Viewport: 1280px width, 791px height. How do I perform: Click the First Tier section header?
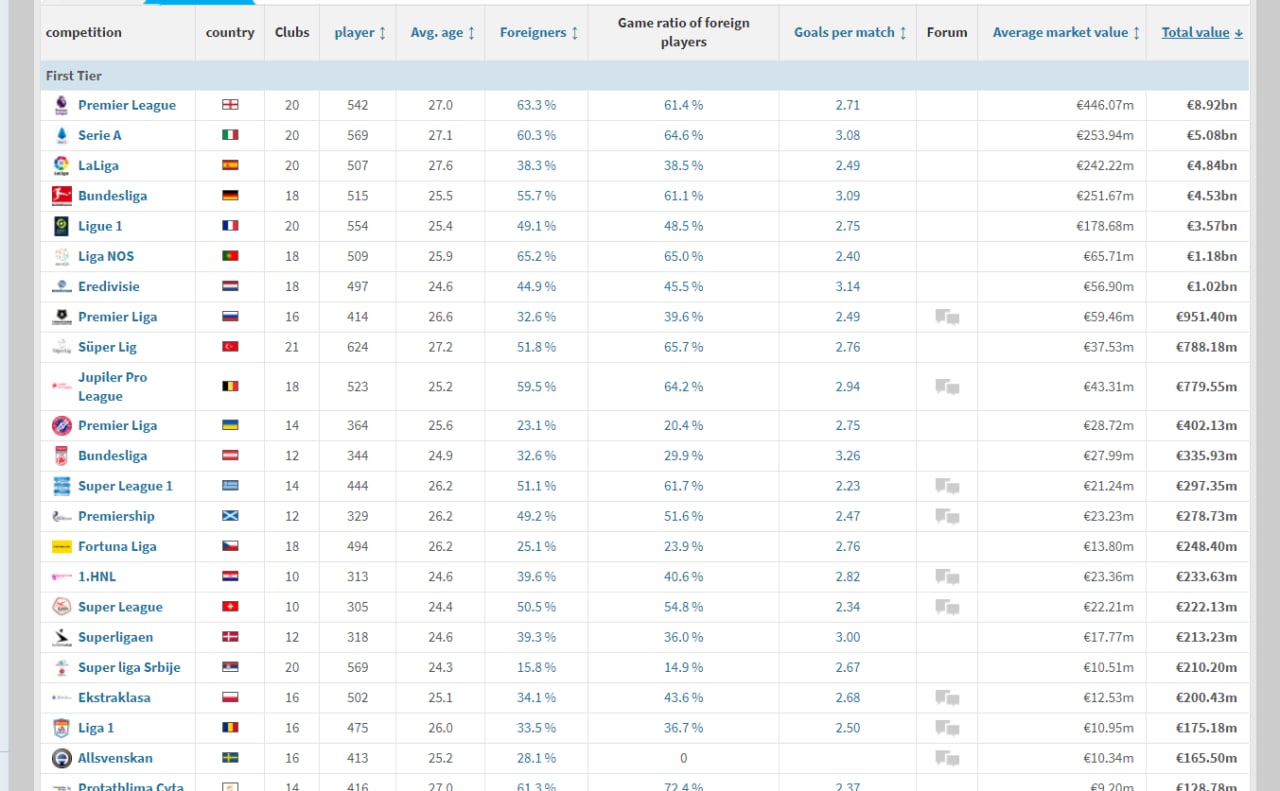point(644,76)
